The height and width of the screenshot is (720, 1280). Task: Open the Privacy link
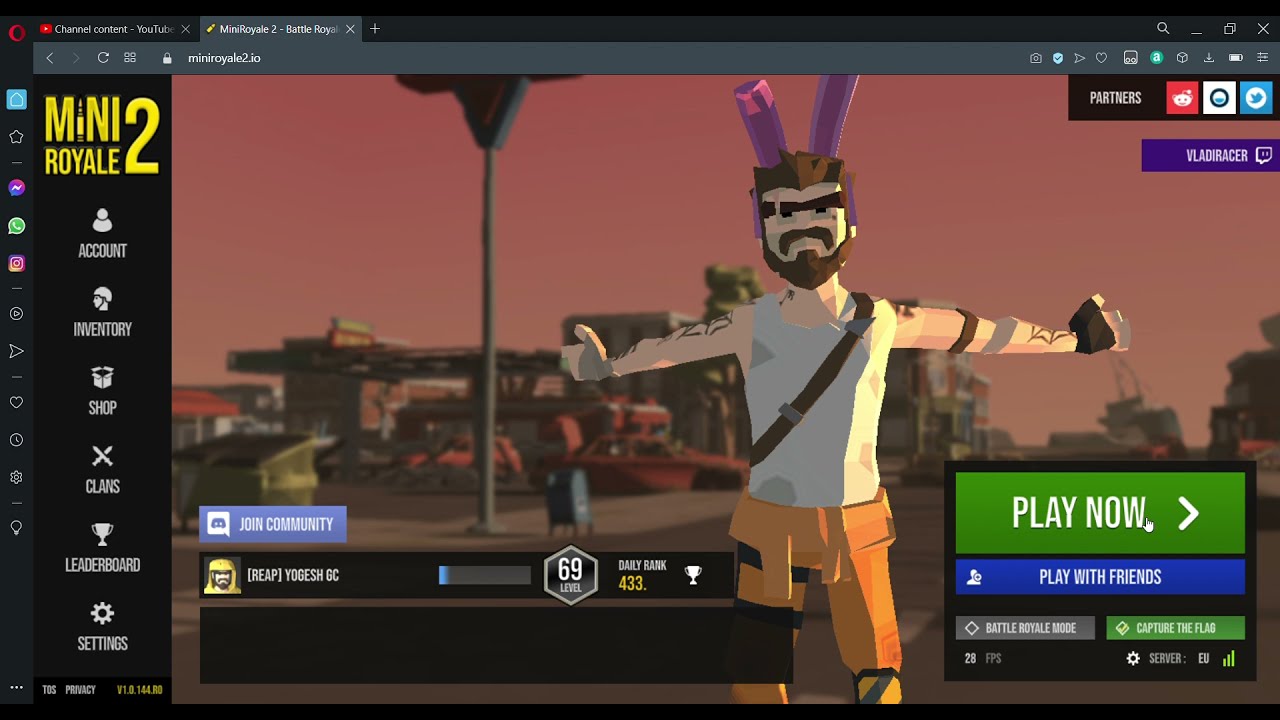[80, 690]
